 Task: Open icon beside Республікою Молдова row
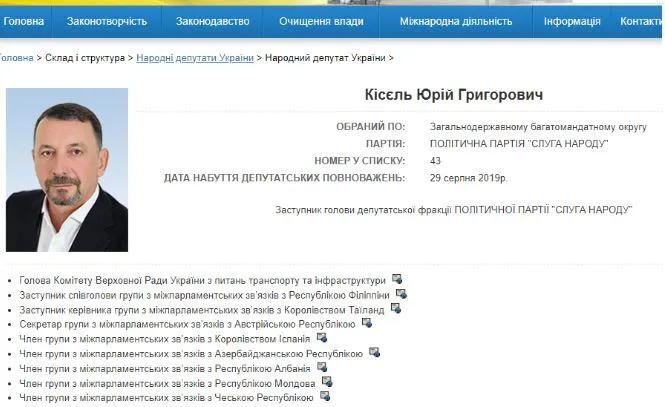click(x=327, y=382)
